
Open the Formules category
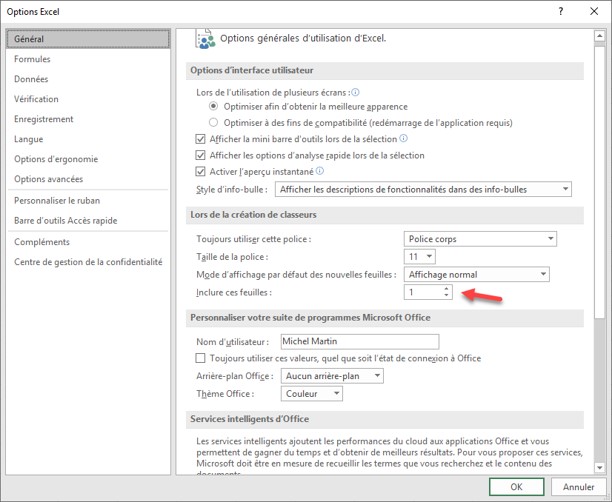(x=88, y=59)
